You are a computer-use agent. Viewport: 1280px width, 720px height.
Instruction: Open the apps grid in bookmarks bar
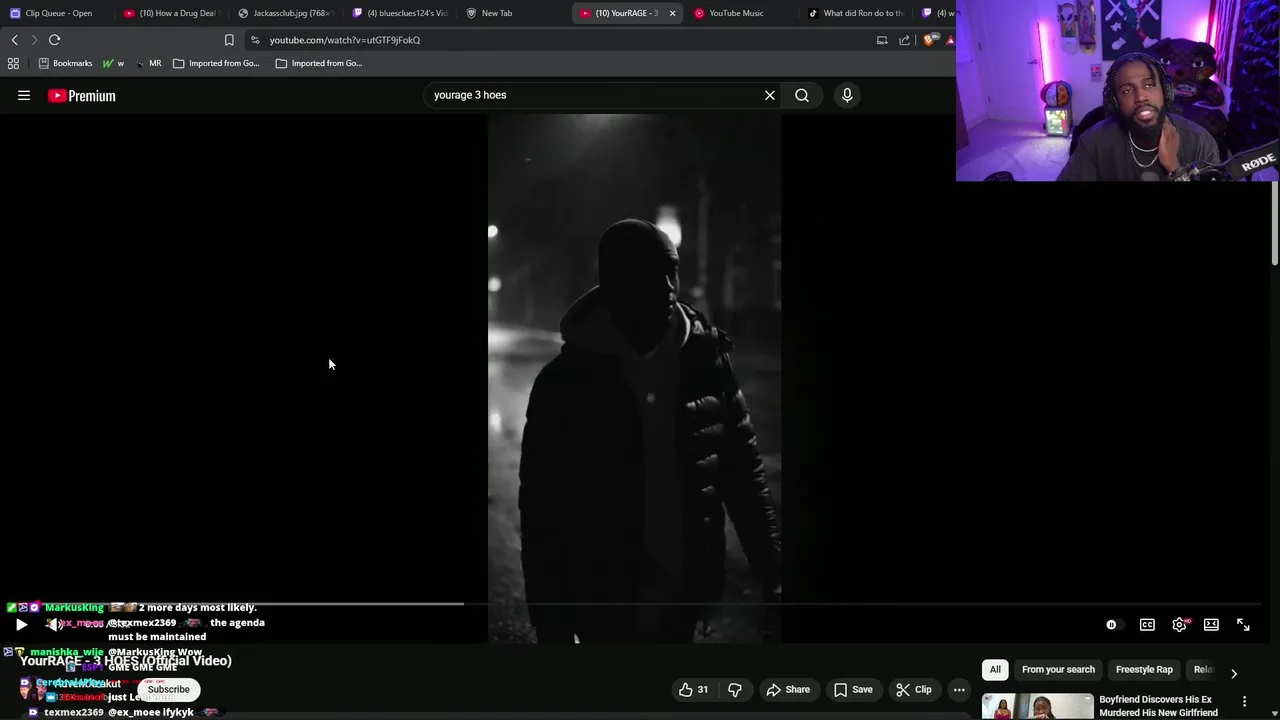13,63
